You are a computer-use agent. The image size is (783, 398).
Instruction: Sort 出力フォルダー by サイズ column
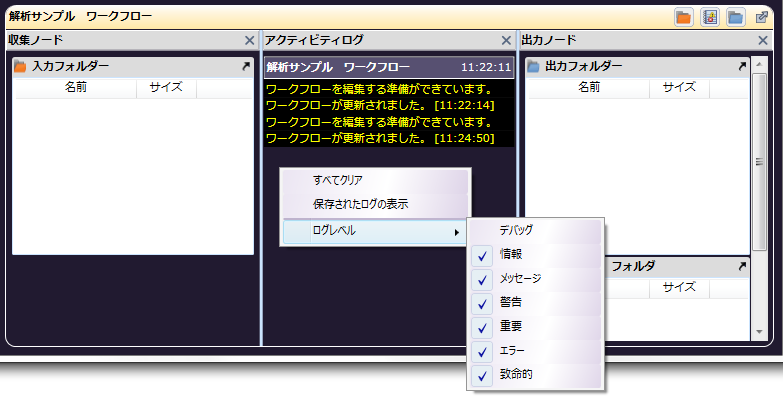coord(679,88)
